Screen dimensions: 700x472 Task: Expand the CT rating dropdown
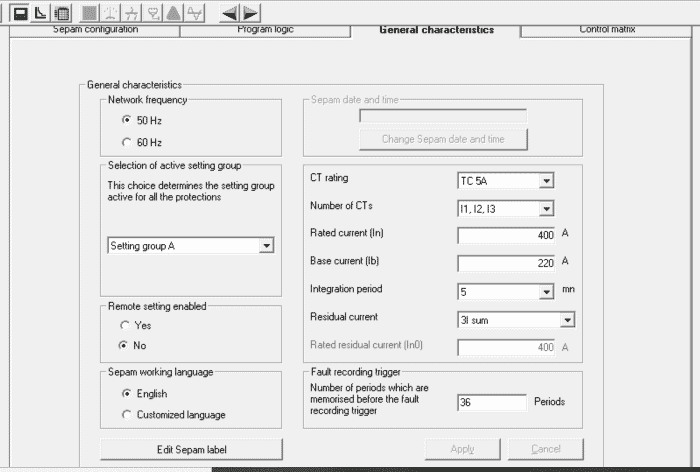545,181
